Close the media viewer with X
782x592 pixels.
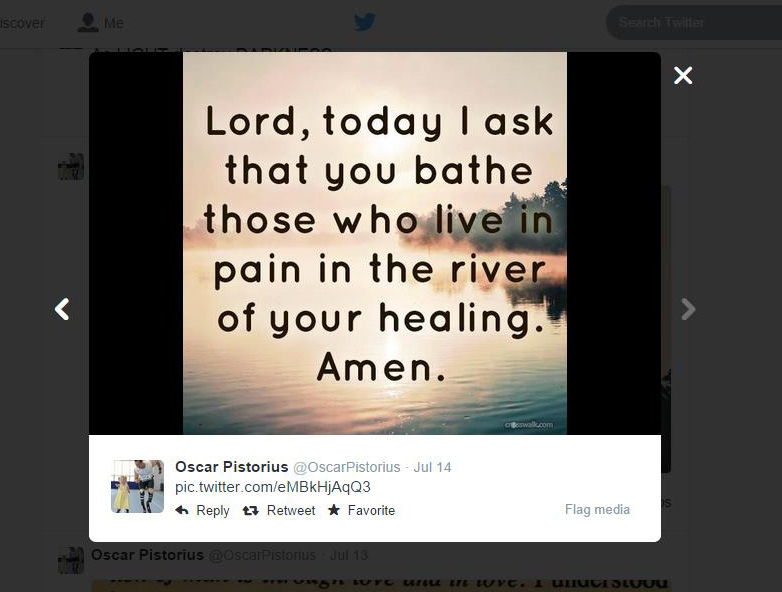coord(683,75)
